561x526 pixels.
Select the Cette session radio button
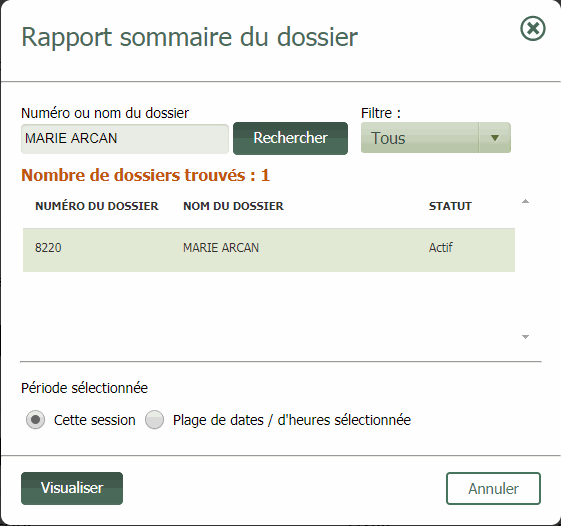tap(35, 420)
